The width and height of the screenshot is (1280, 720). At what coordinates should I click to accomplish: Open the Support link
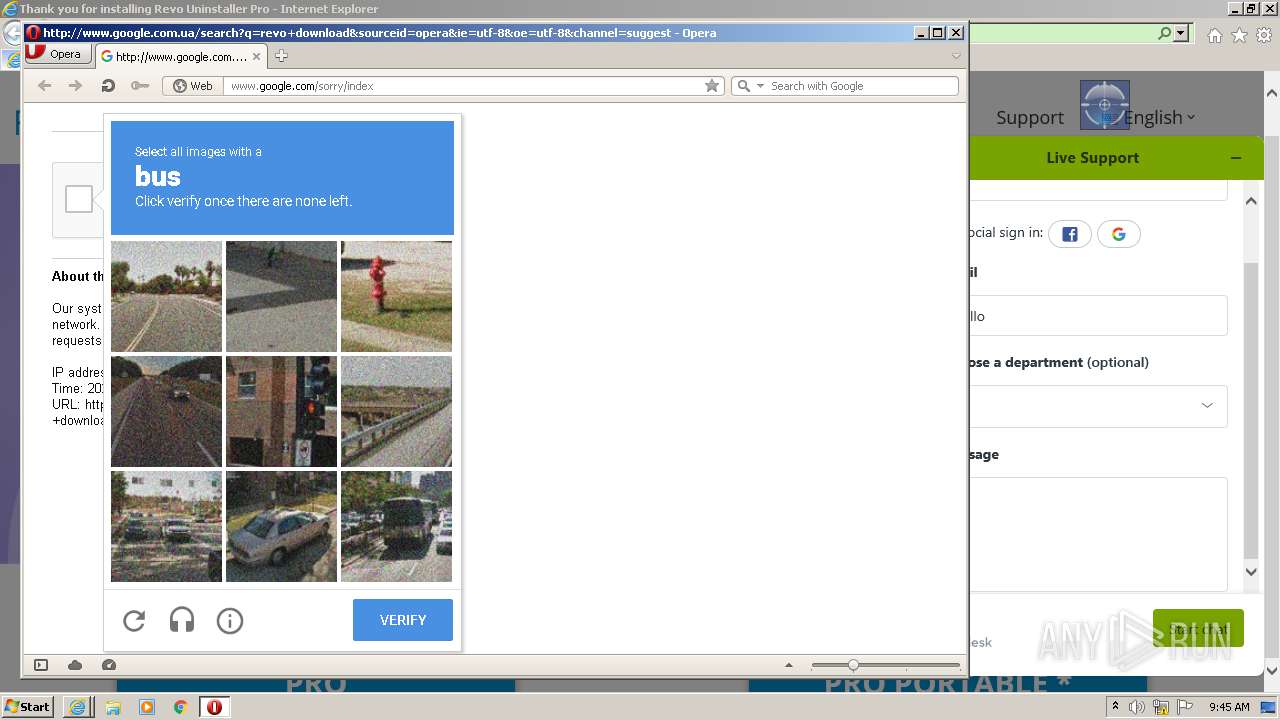click(x=1030, y=118)
